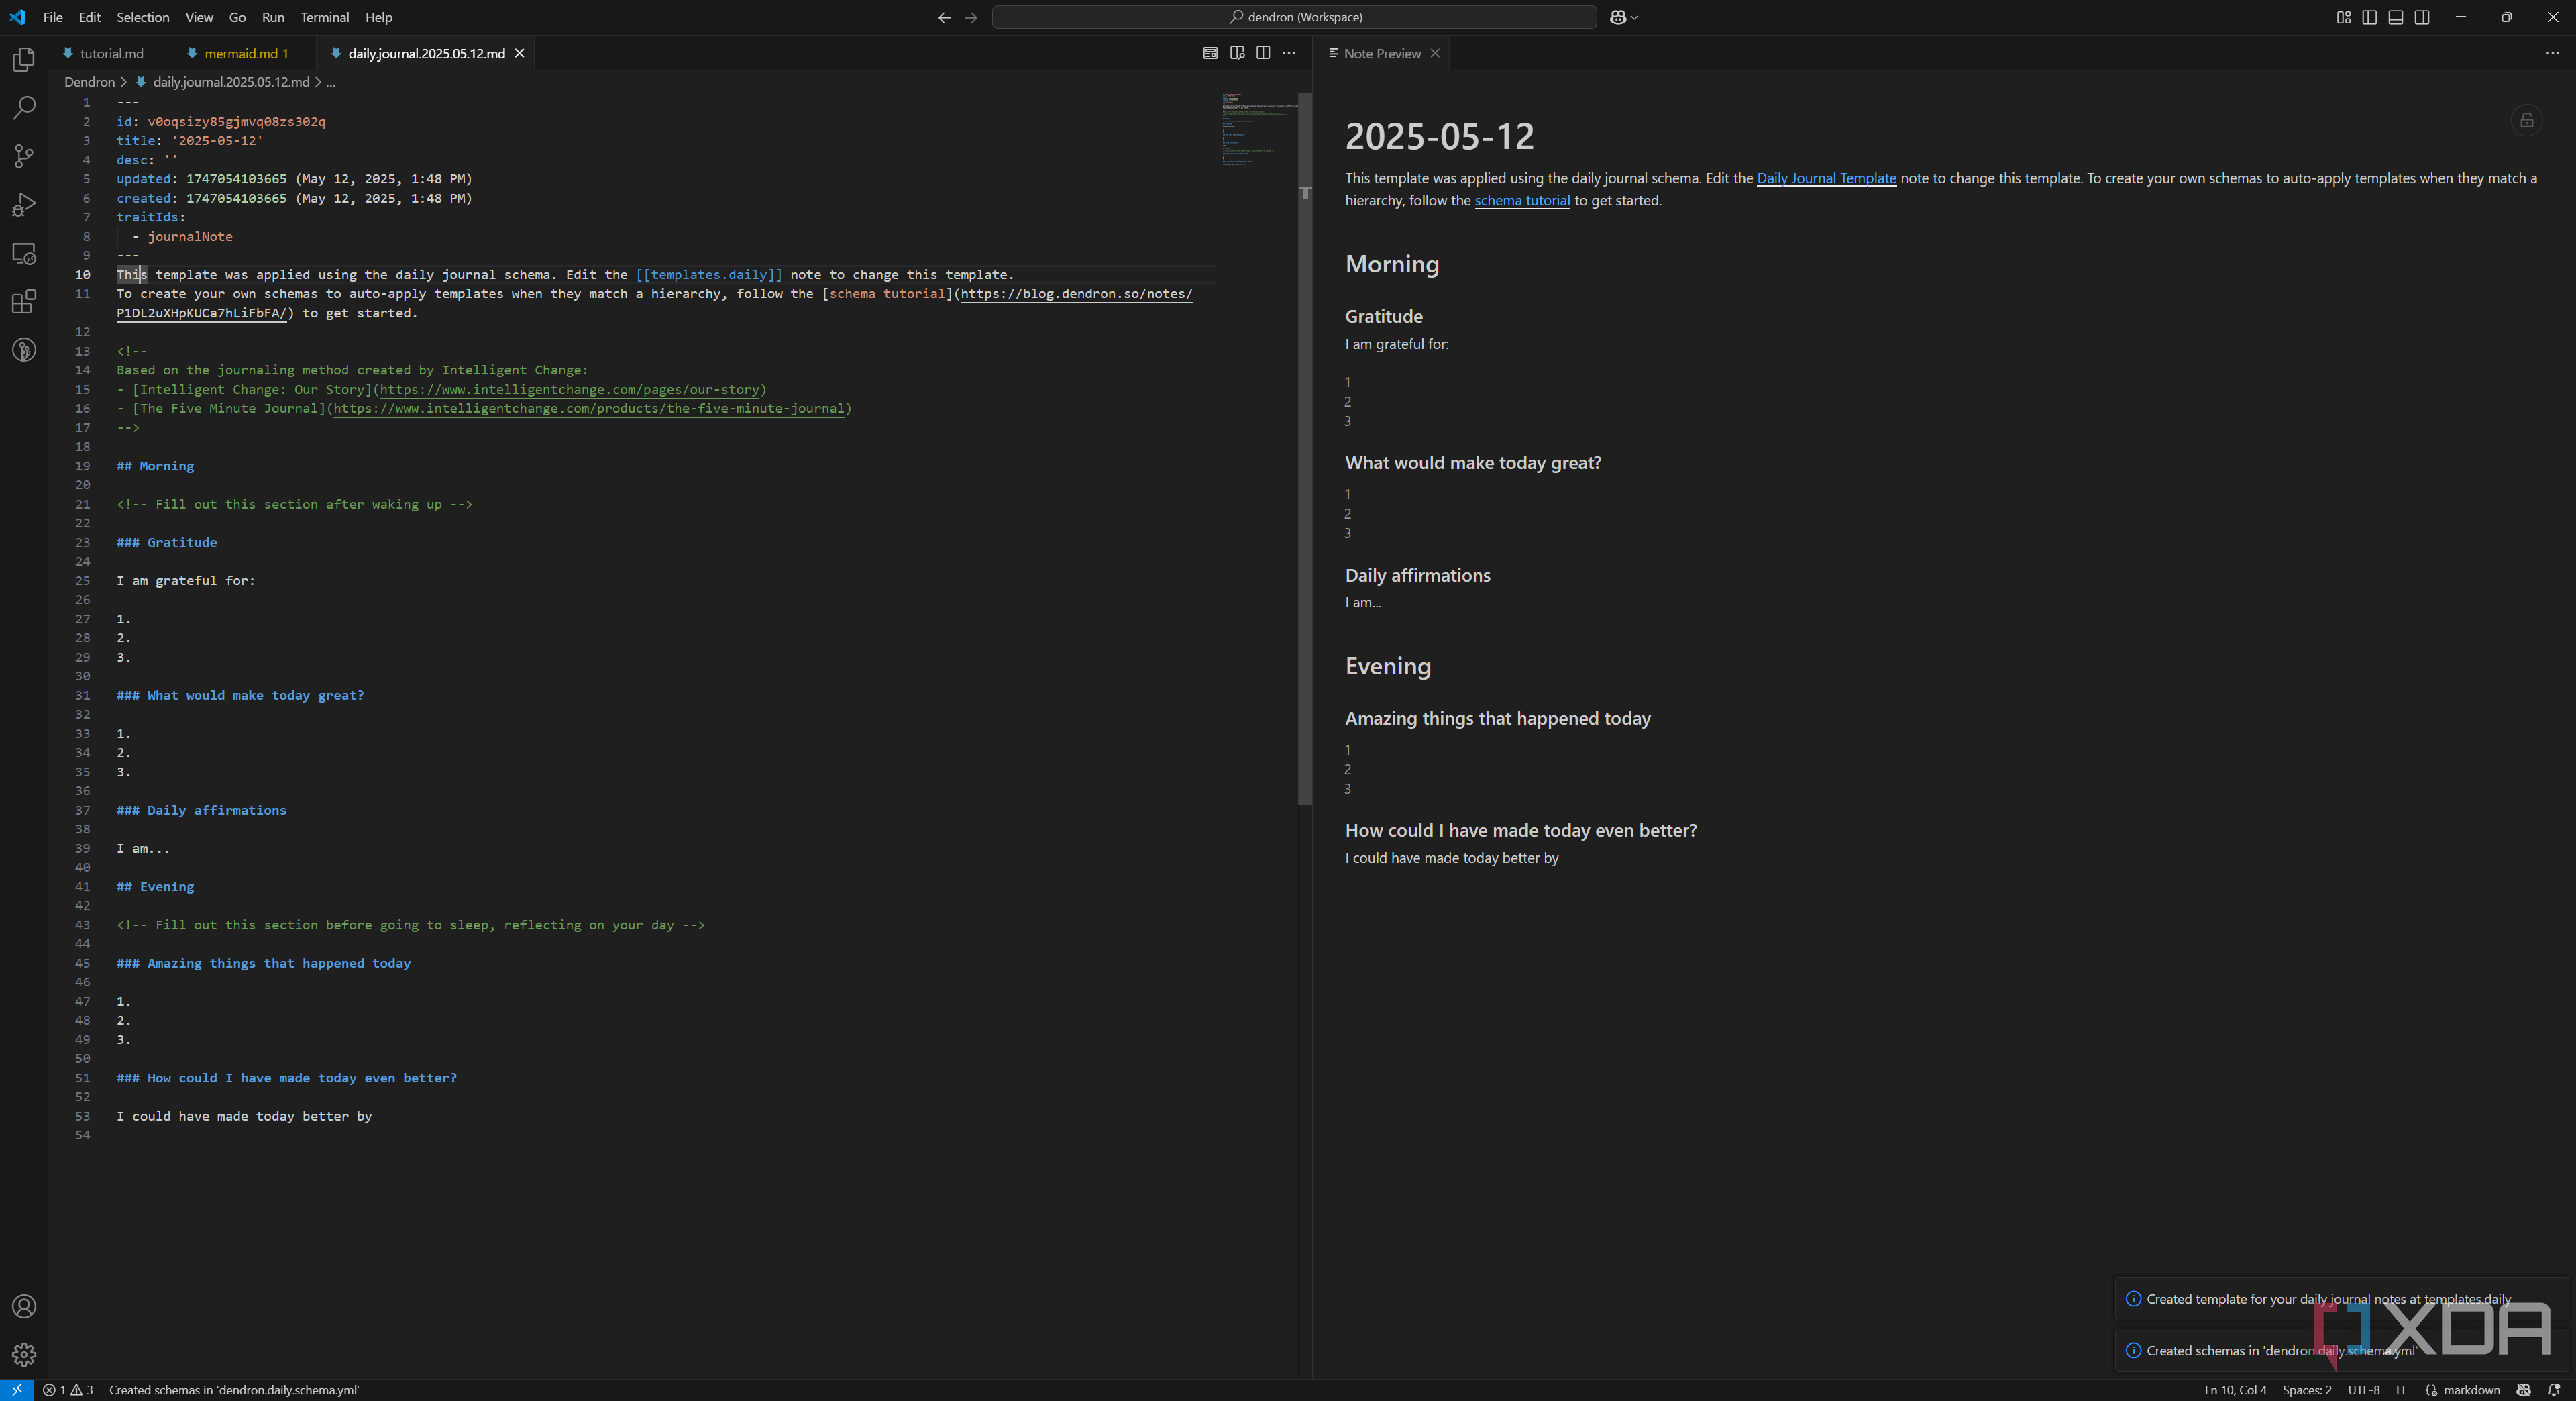Expand the Copilot dropdown chevron in title bar

1634,17
